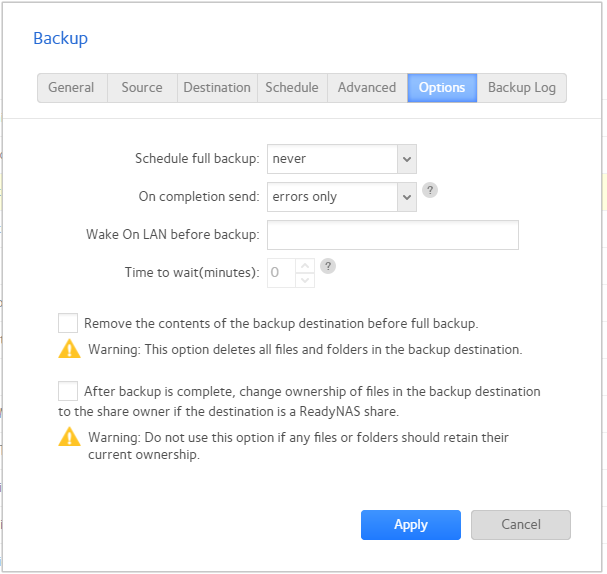Viewport: 607px width, 574px height.
Task: Decrease the Time to wait minutes value
Action: coord(305,279)
